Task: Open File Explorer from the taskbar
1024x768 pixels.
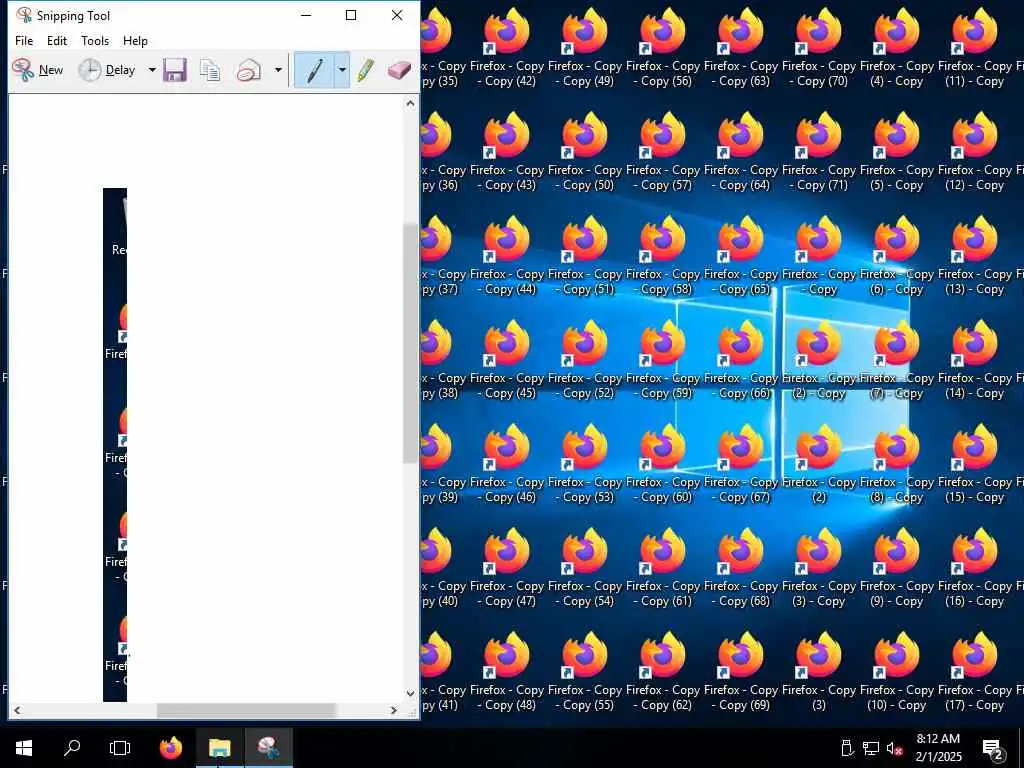Action: [219, 748]
